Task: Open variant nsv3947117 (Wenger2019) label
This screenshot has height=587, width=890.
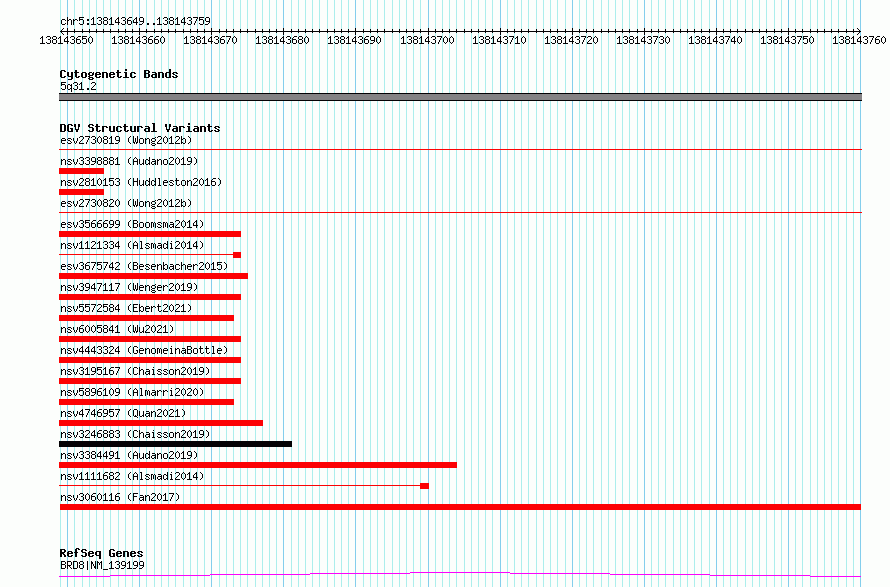Action: [x=129, y=287]
